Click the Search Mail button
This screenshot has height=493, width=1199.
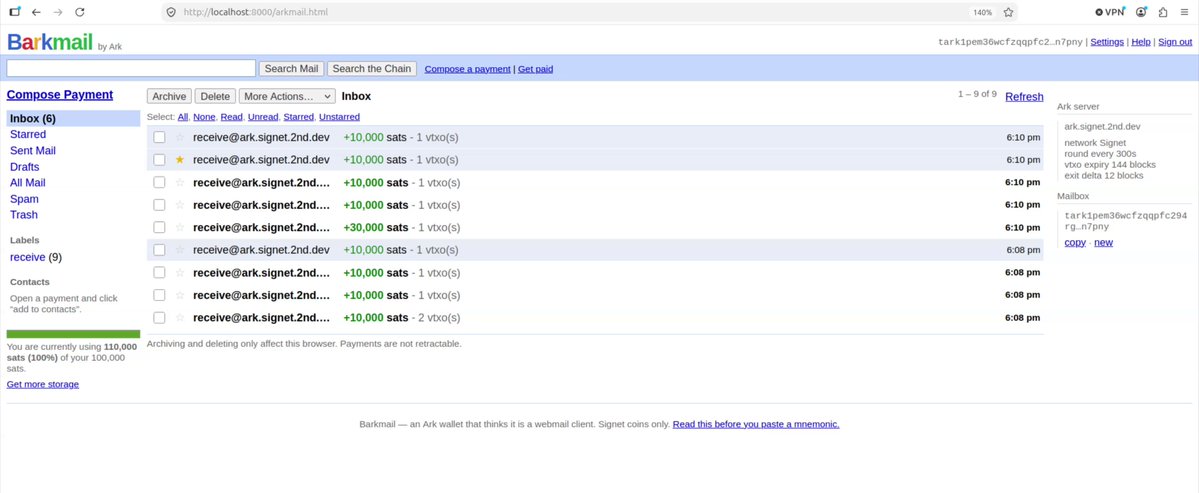pos(291,69)
